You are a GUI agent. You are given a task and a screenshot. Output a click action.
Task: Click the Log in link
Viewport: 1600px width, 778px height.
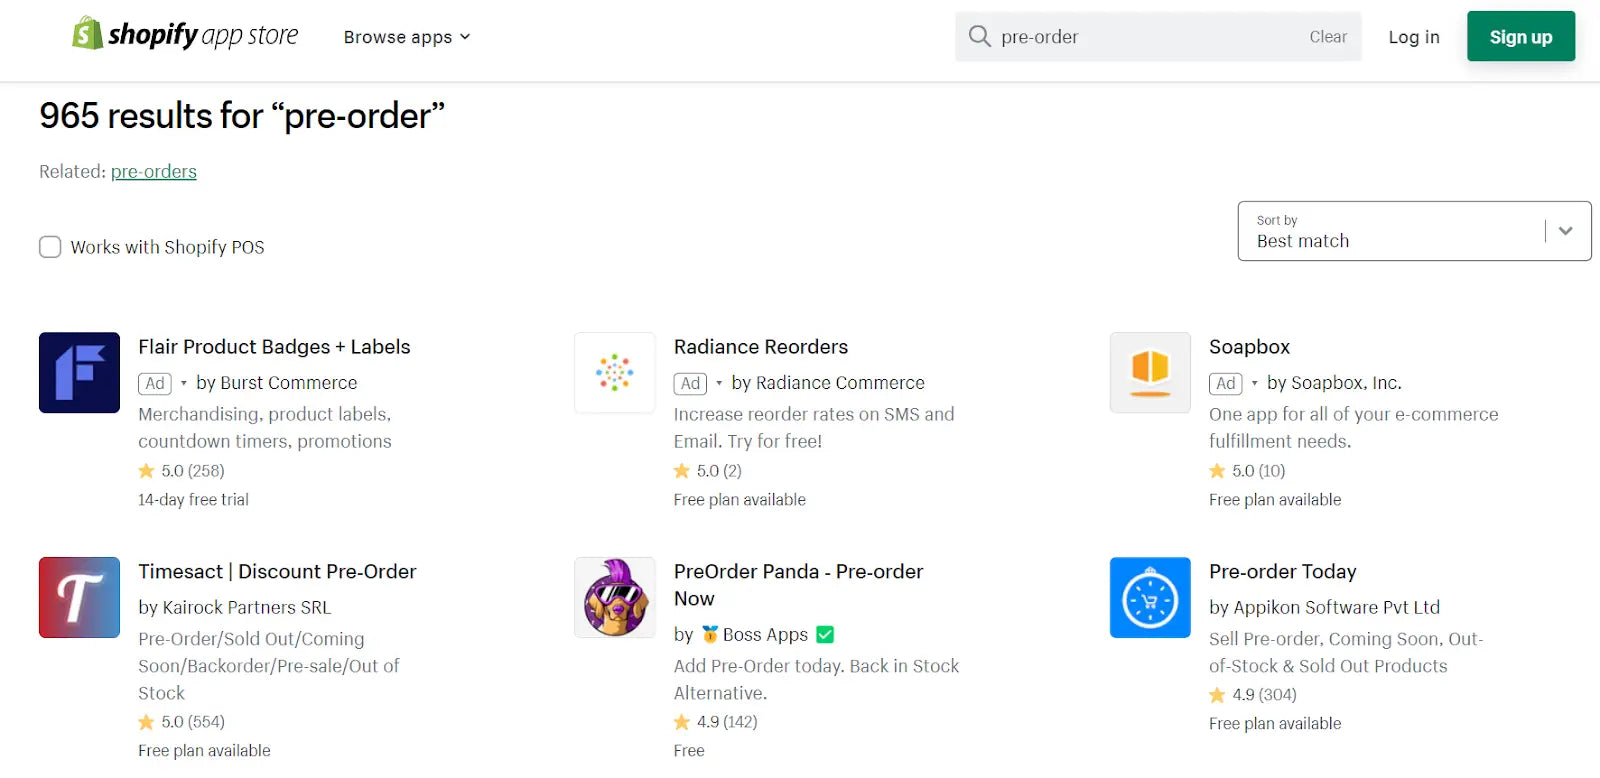click(1413, 37)
